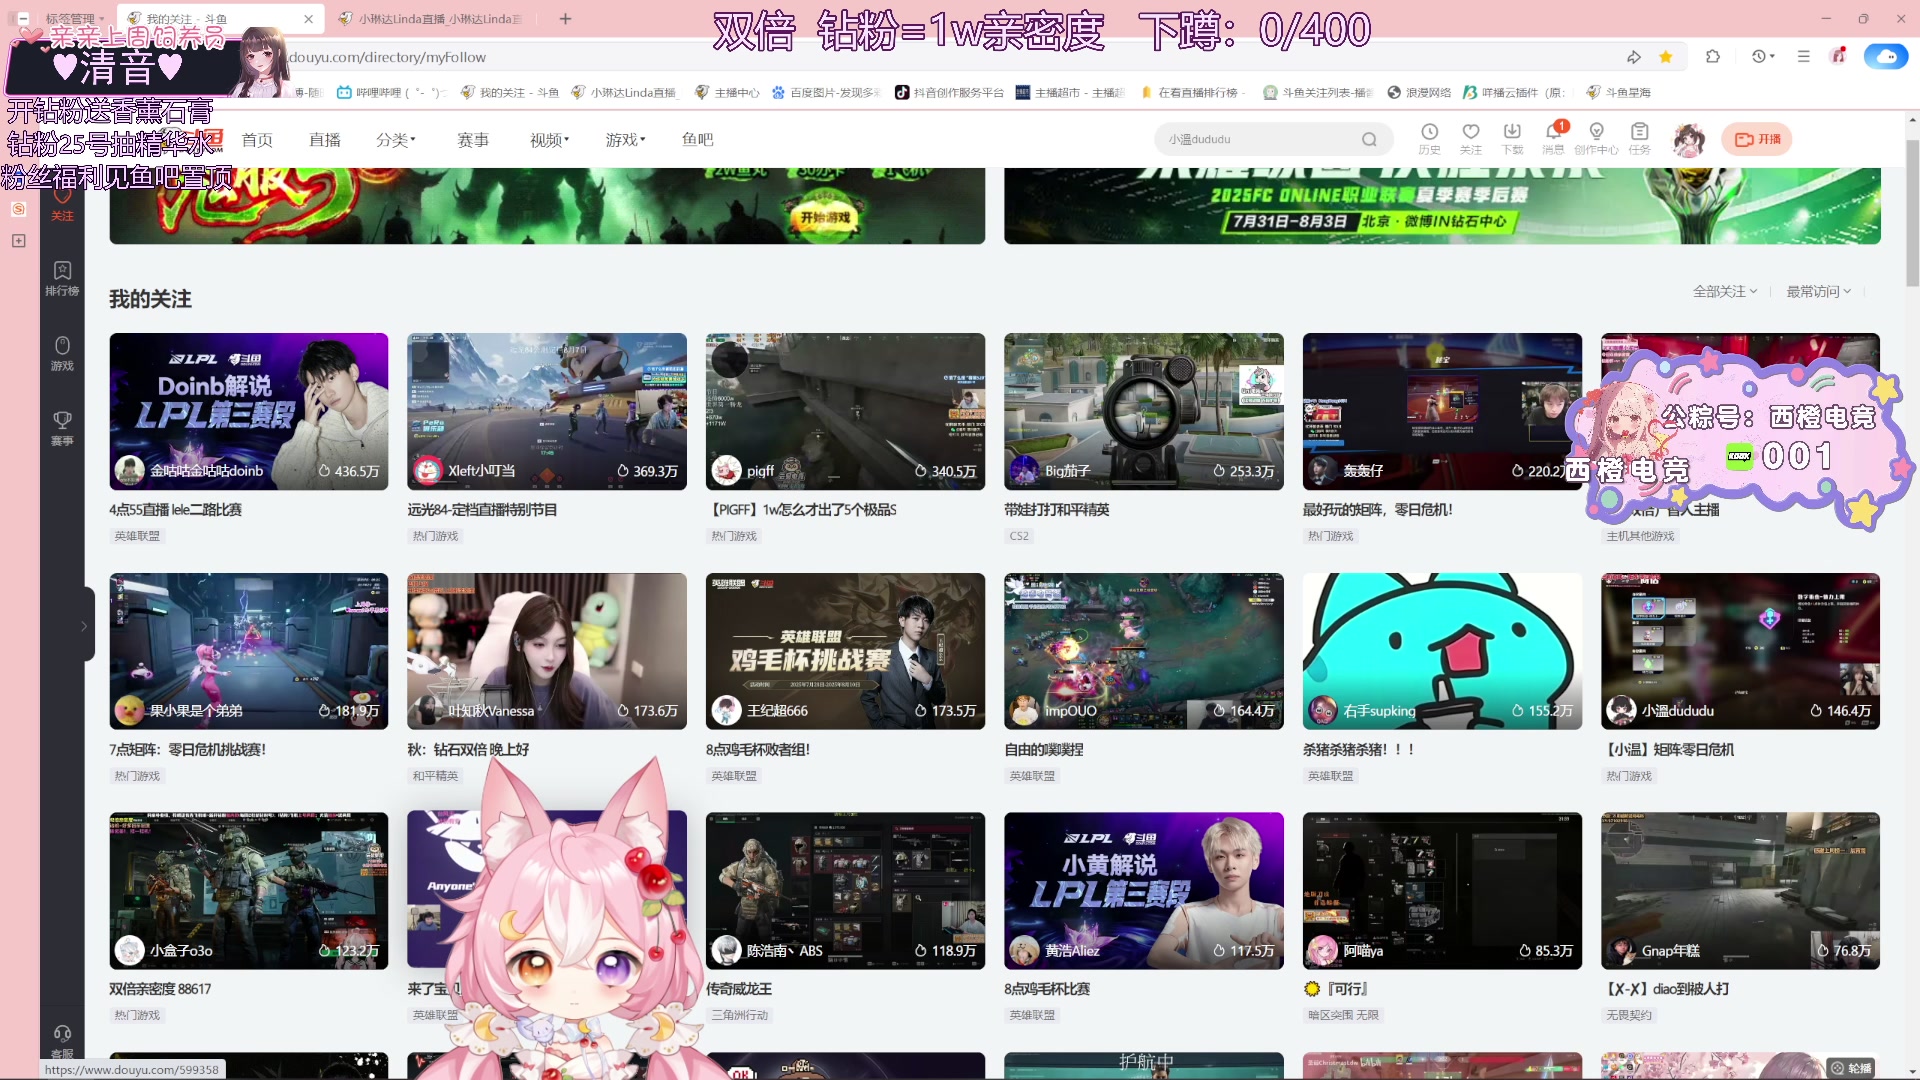Open the 王纪超666 鸡毛杯挑战赛 thumbnail
The image size is (1920, 1080).
click(x=845, y=651)
